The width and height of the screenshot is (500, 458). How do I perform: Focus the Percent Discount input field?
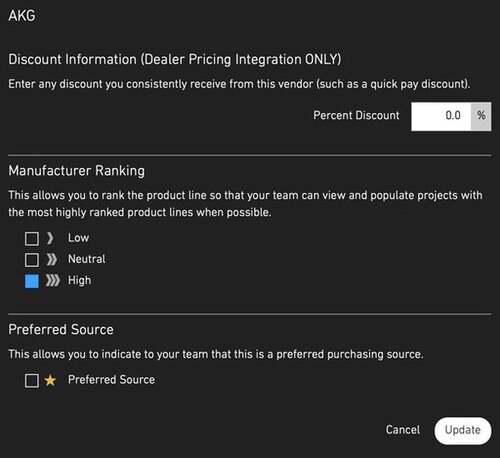[x=441, y=116]
